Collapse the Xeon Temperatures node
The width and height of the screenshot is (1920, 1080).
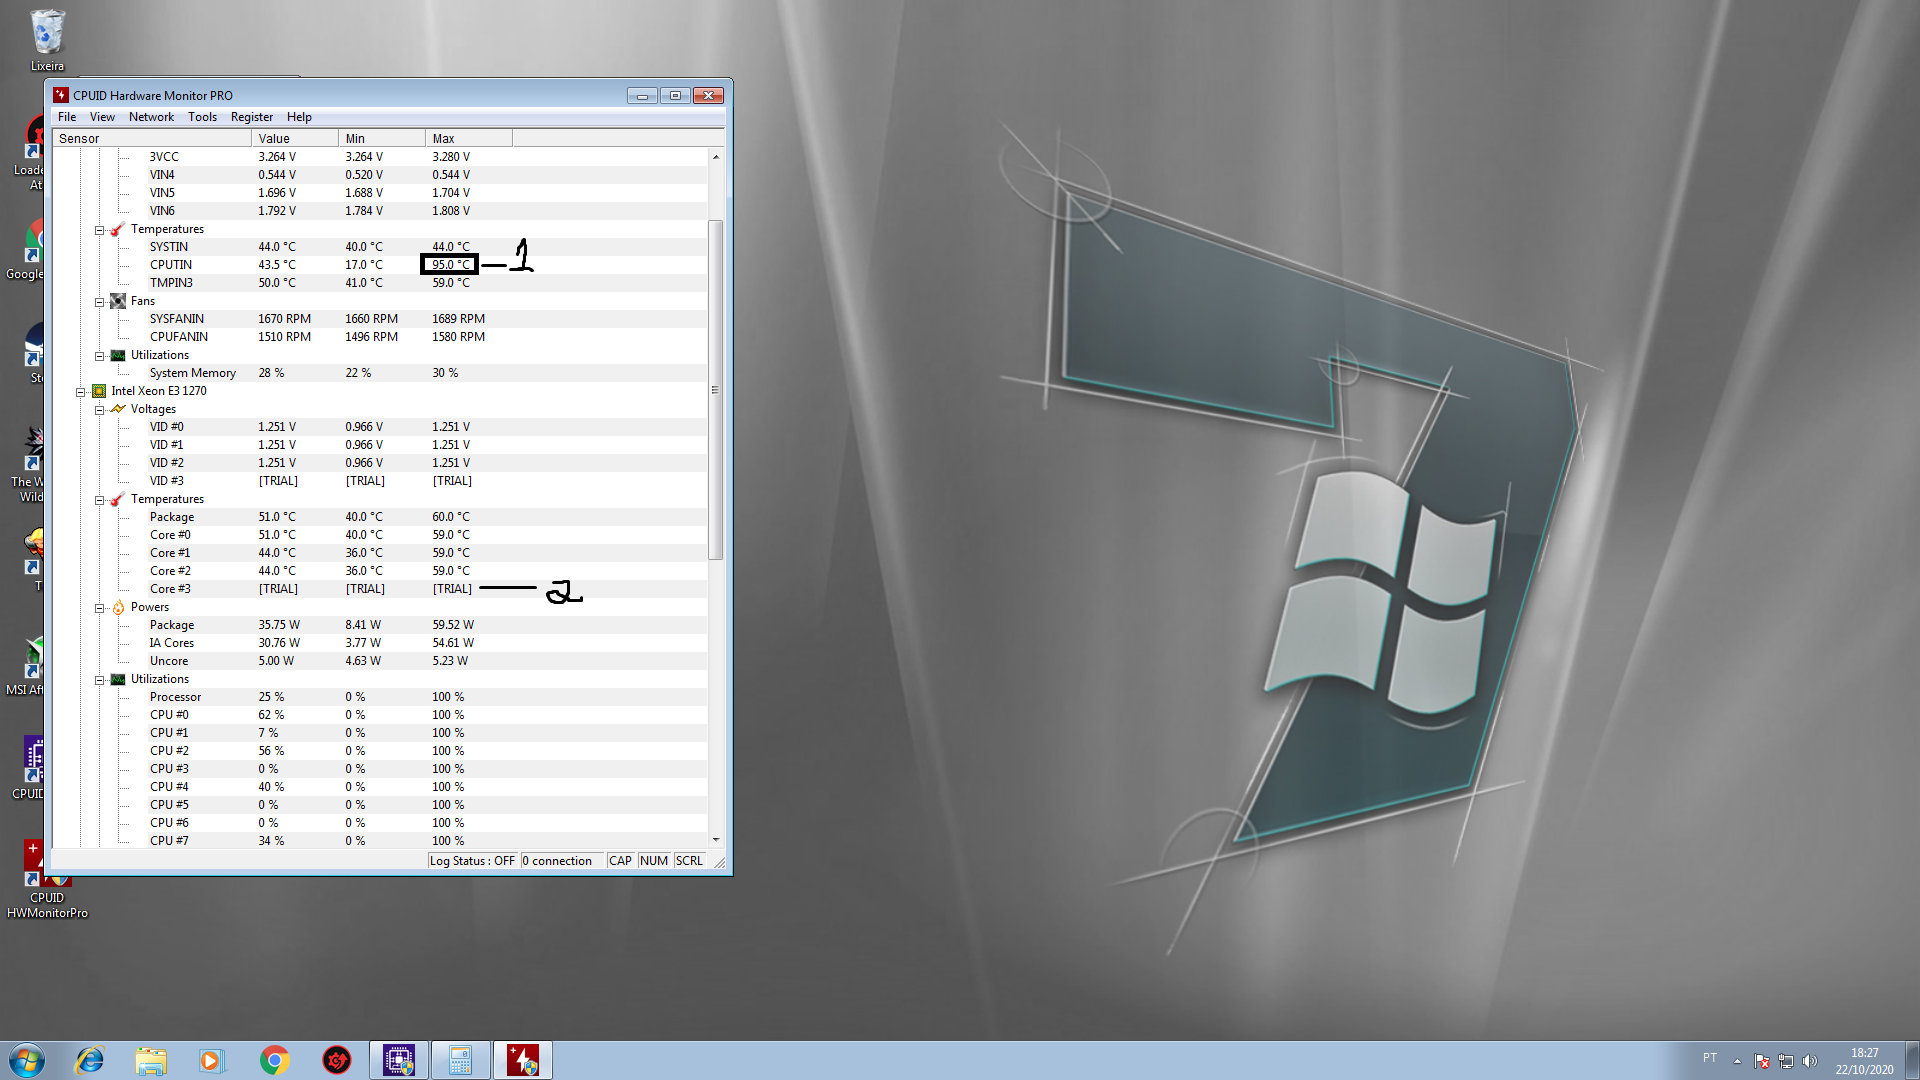pos(99,500)
